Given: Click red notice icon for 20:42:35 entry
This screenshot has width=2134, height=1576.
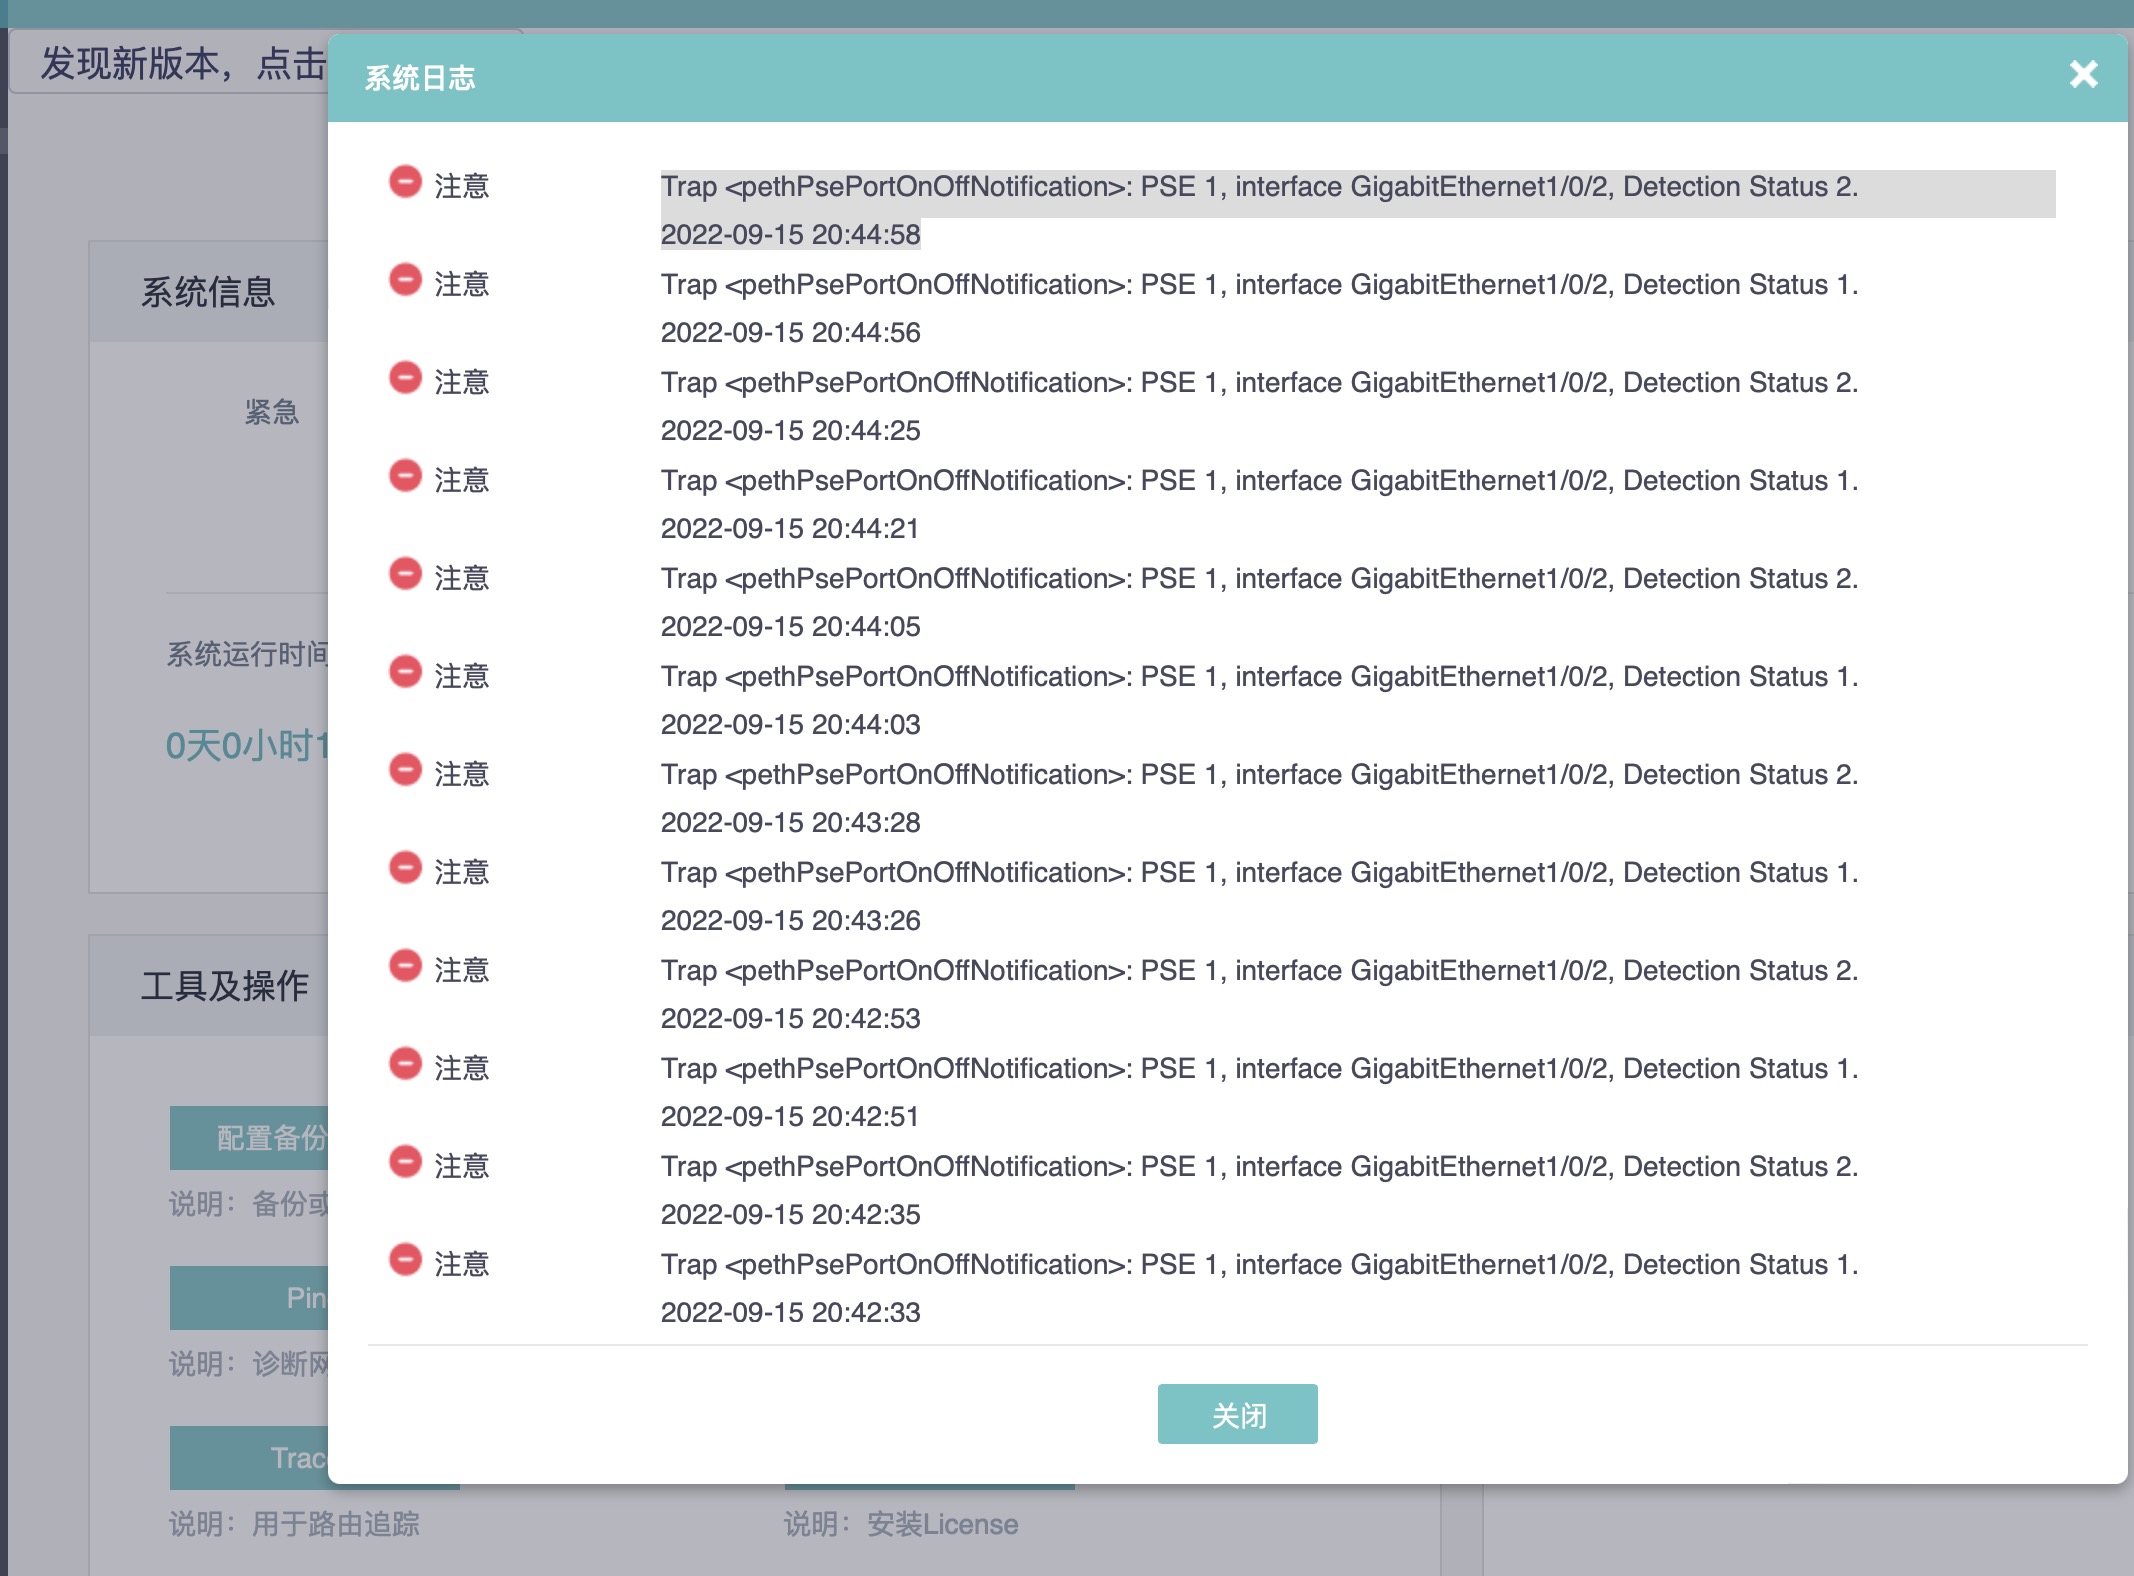Looking at the screenshot, I should pos(405,1162).
